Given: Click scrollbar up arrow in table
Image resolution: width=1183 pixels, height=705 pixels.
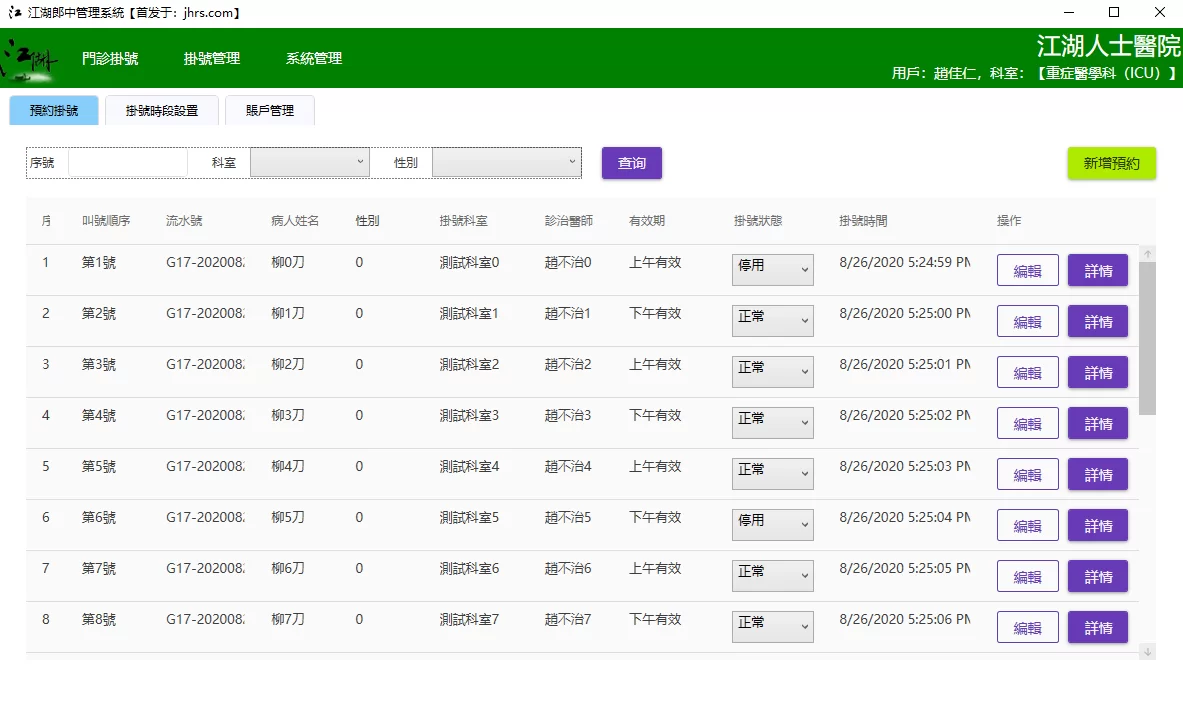Looking at the screenshot, I should tap(1147, 254).
